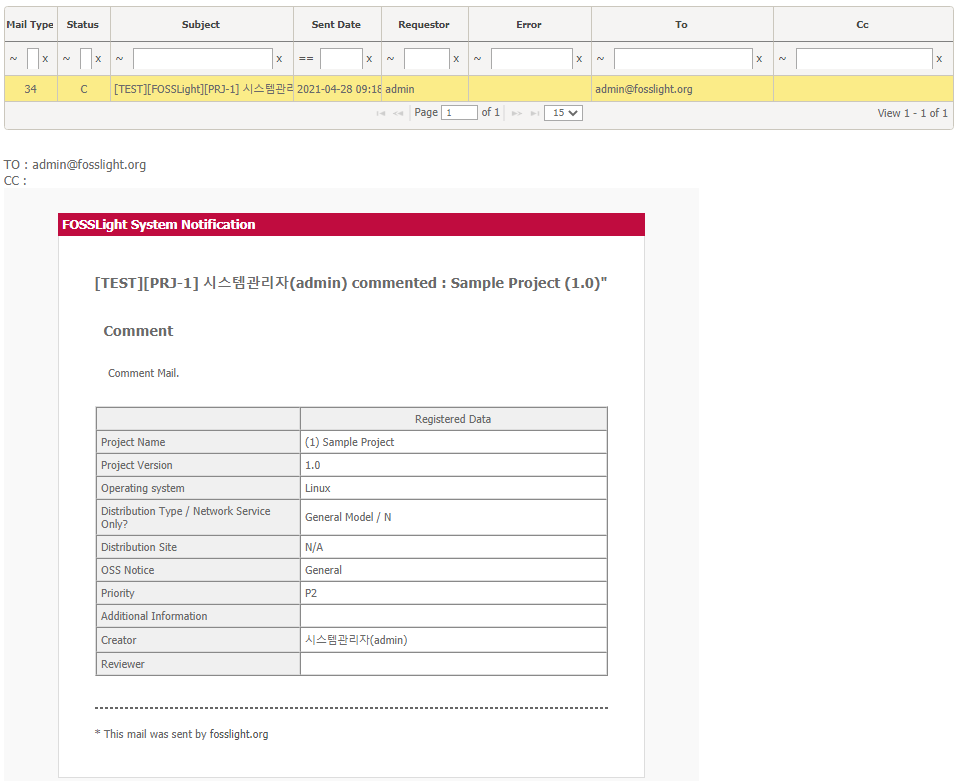The height and width of the screenshot is (781, 964).
Task: Click the 'Additional Information' row label
Action: [x=154, y=616]
